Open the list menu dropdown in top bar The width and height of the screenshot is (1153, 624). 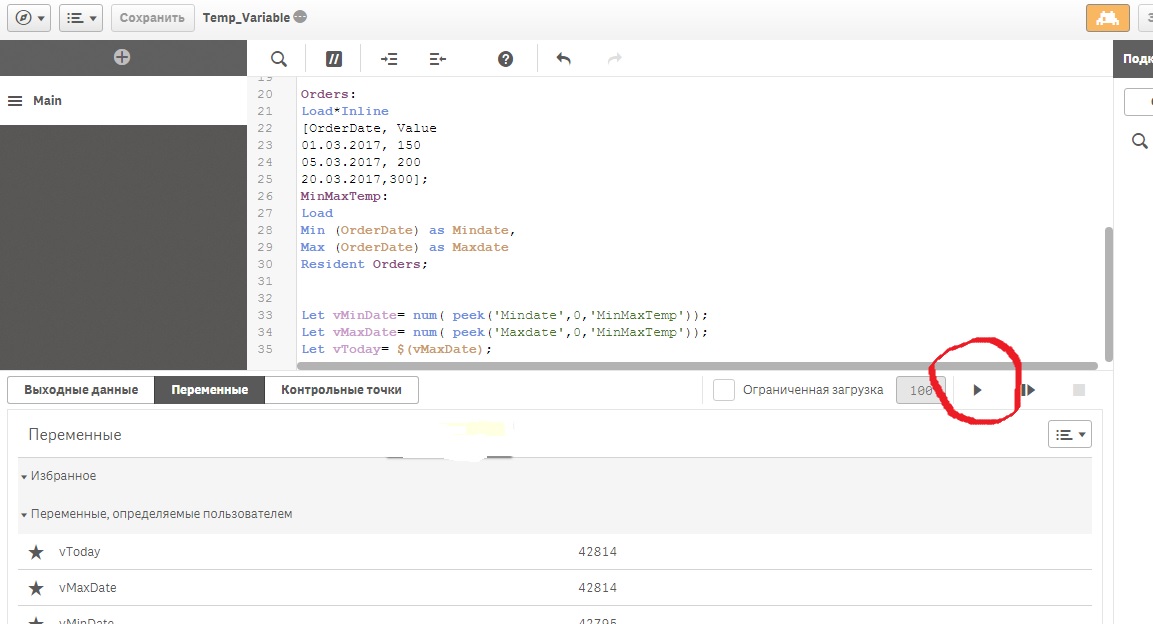(80, 18)
